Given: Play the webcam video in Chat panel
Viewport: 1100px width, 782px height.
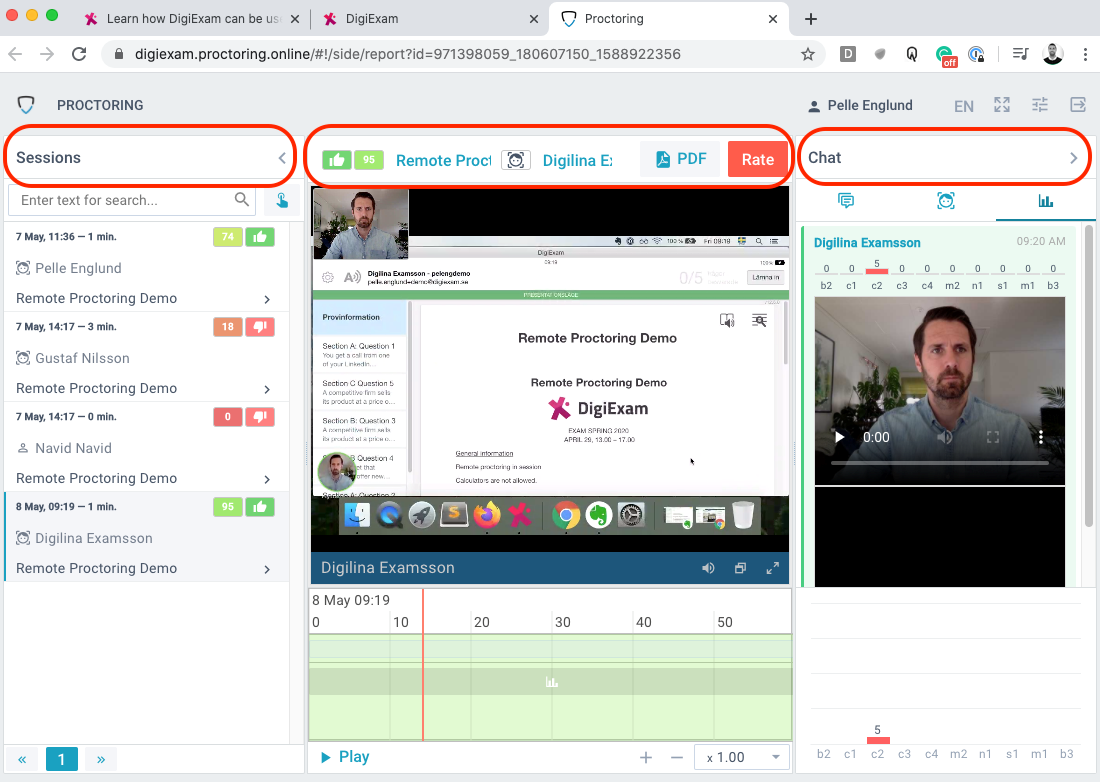Looking at the screenshot, I should (x=840, y=437).
